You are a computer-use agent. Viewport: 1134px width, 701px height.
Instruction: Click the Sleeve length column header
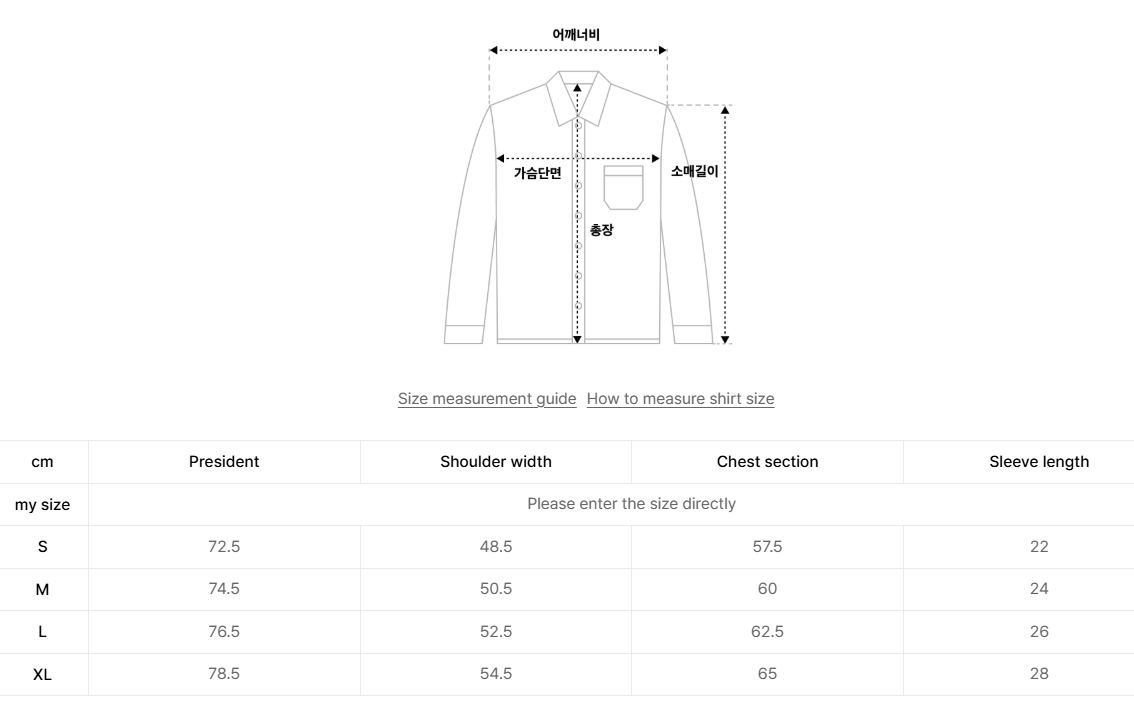1039,462
